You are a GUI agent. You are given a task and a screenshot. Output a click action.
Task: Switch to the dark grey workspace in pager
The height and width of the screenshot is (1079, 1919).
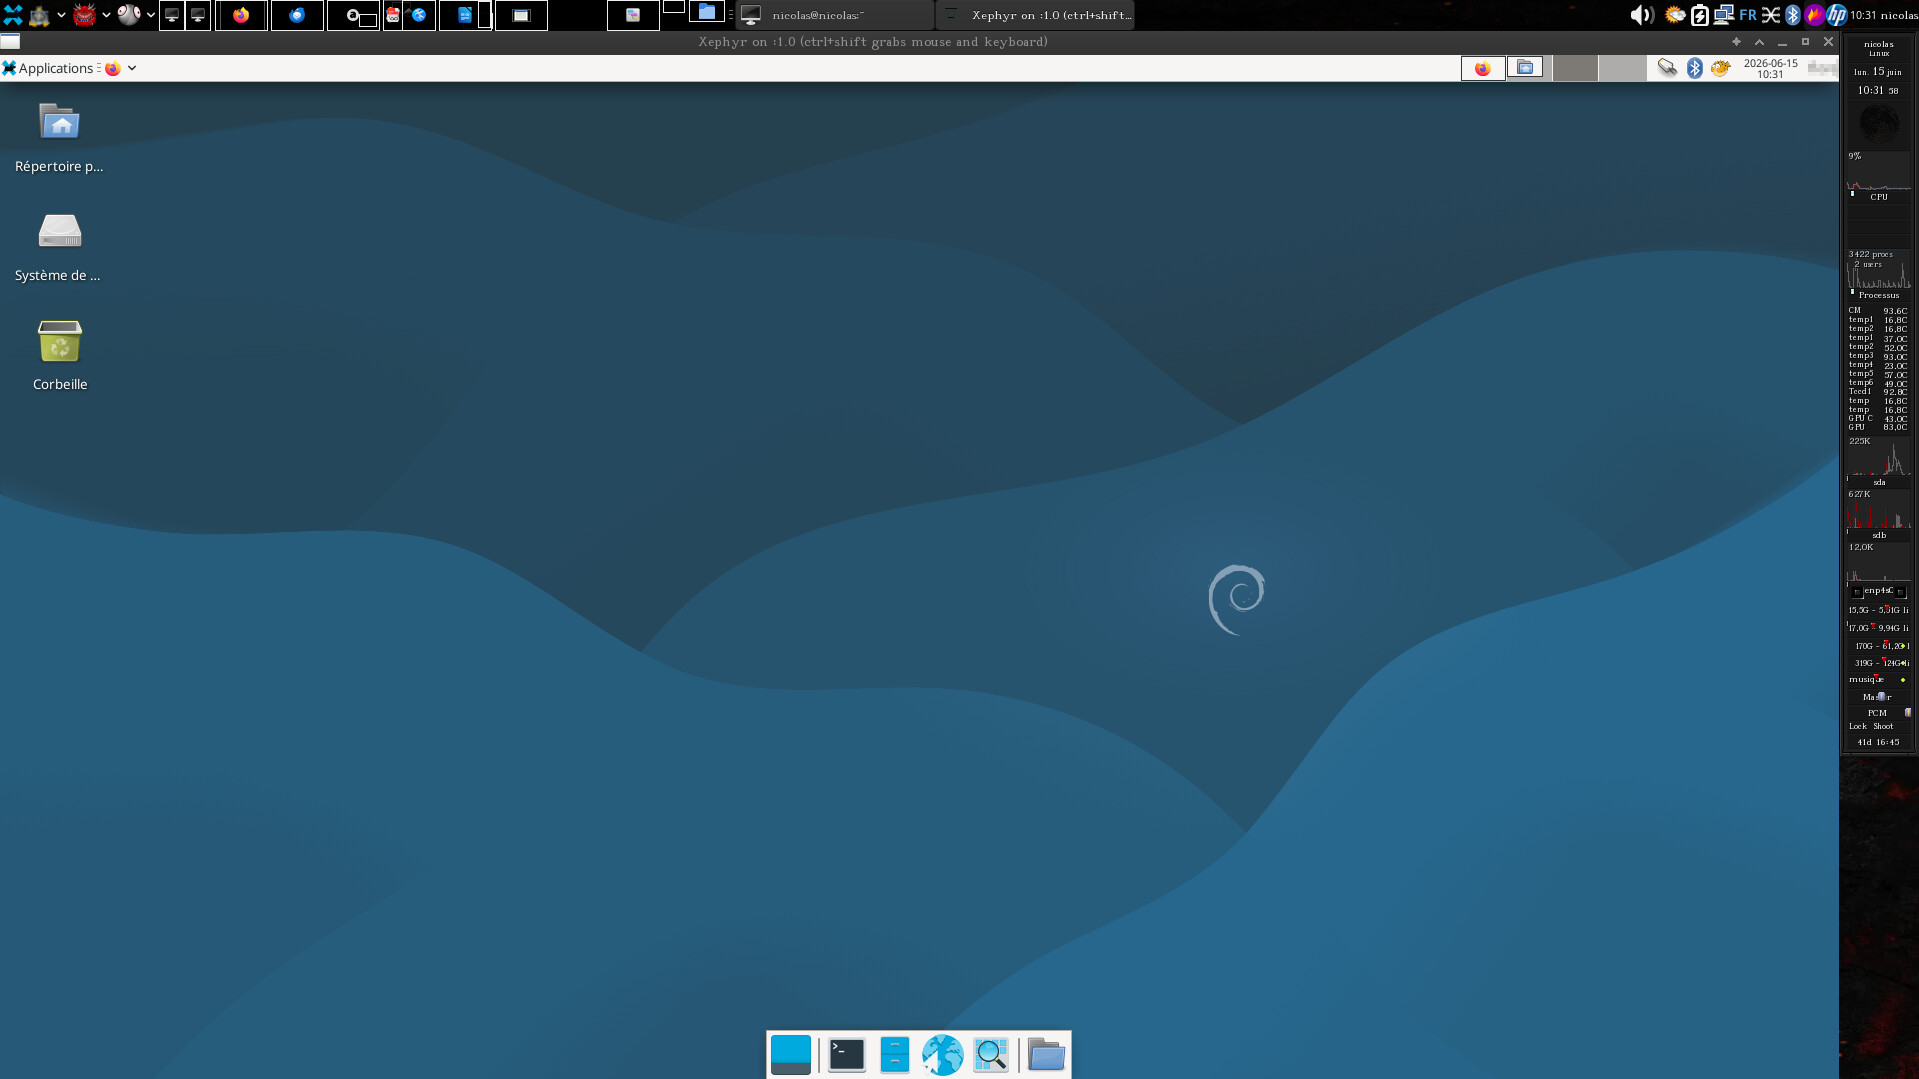pyautogui.click(x=1575, y=68)
